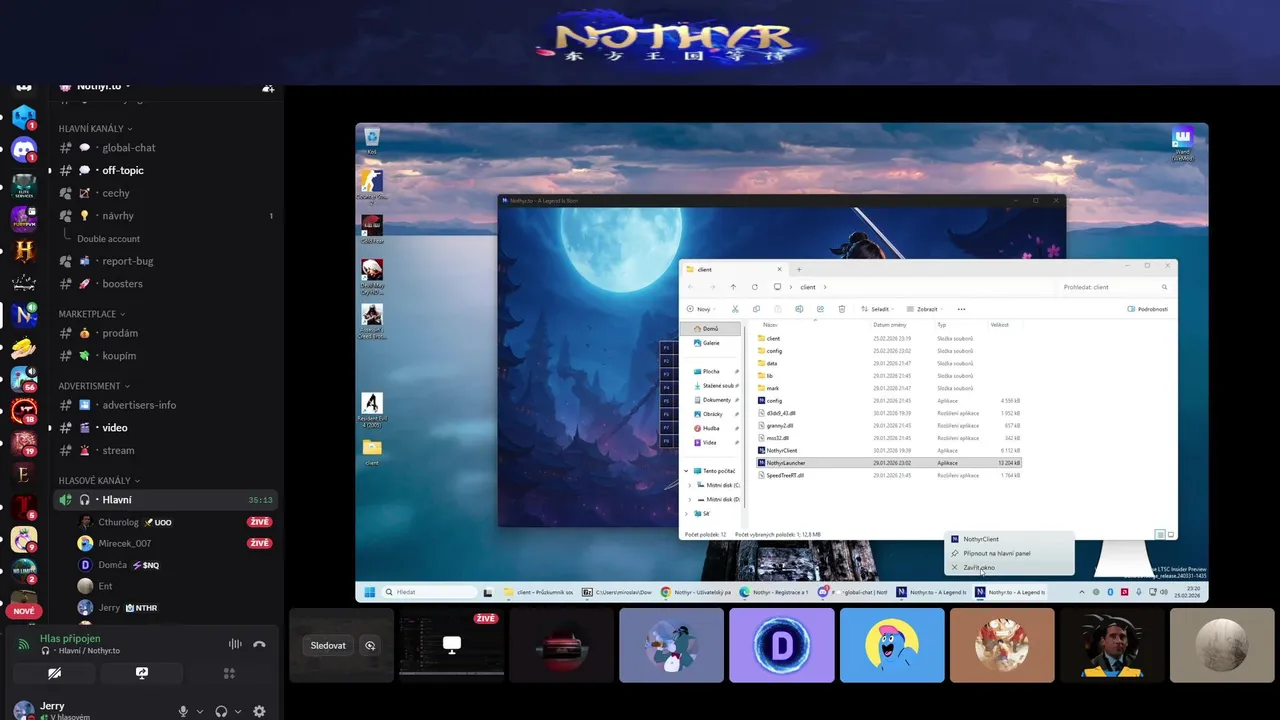The width and height of the screenshot is (1280, 720).
Task: Open the orange H server icon
Action: 24,251
